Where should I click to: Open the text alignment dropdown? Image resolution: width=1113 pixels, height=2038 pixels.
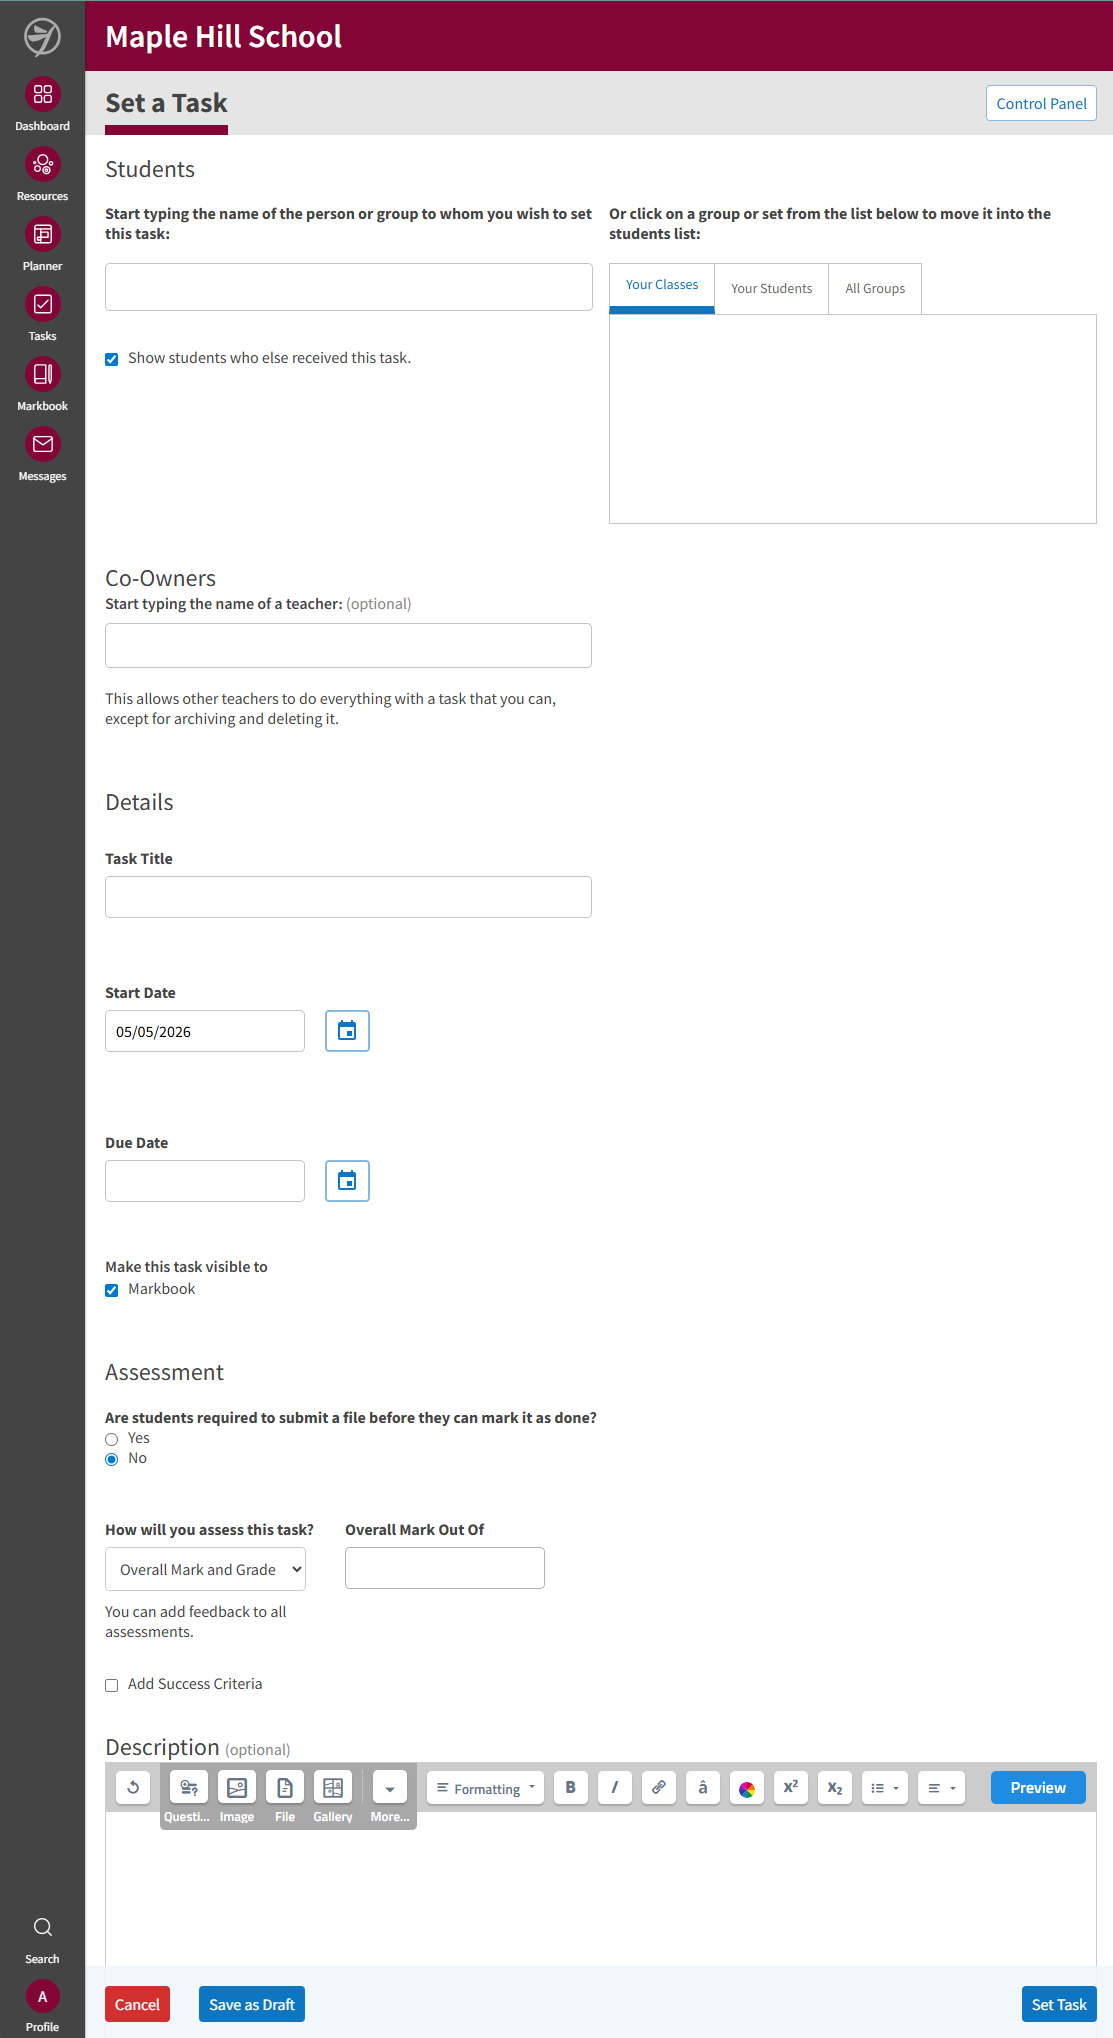pyautogui.click(x=942, y=1788)
